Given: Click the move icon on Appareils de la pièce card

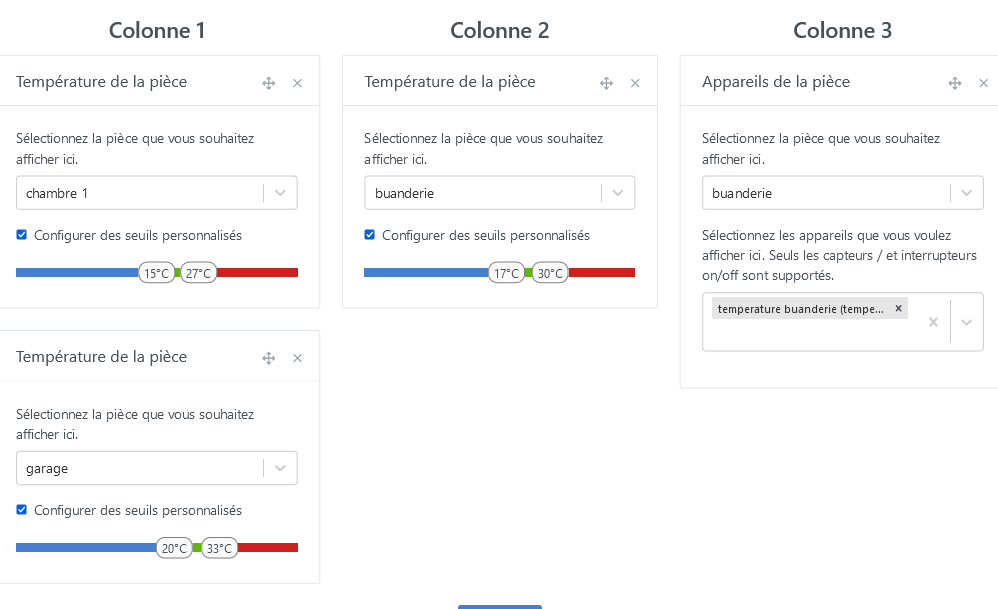Looking at the screenshot, I should click(955, 83).
